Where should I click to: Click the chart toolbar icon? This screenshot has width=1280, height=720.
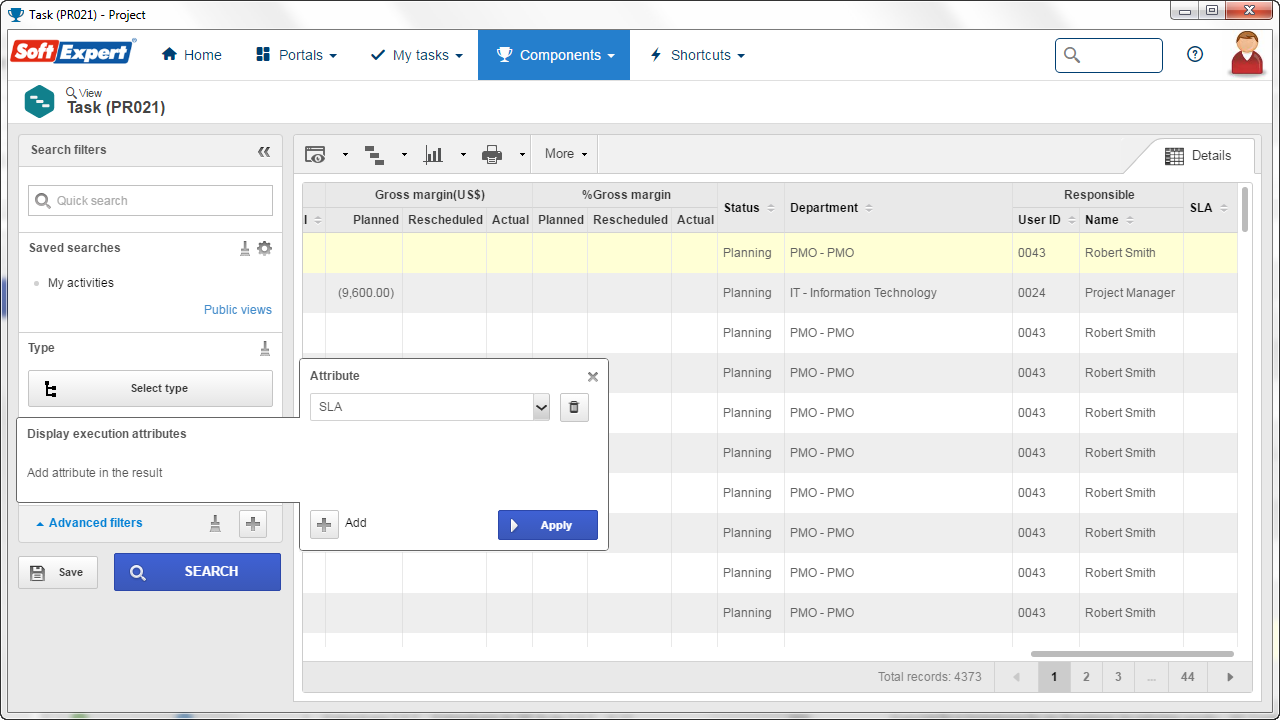click(434, 154)
